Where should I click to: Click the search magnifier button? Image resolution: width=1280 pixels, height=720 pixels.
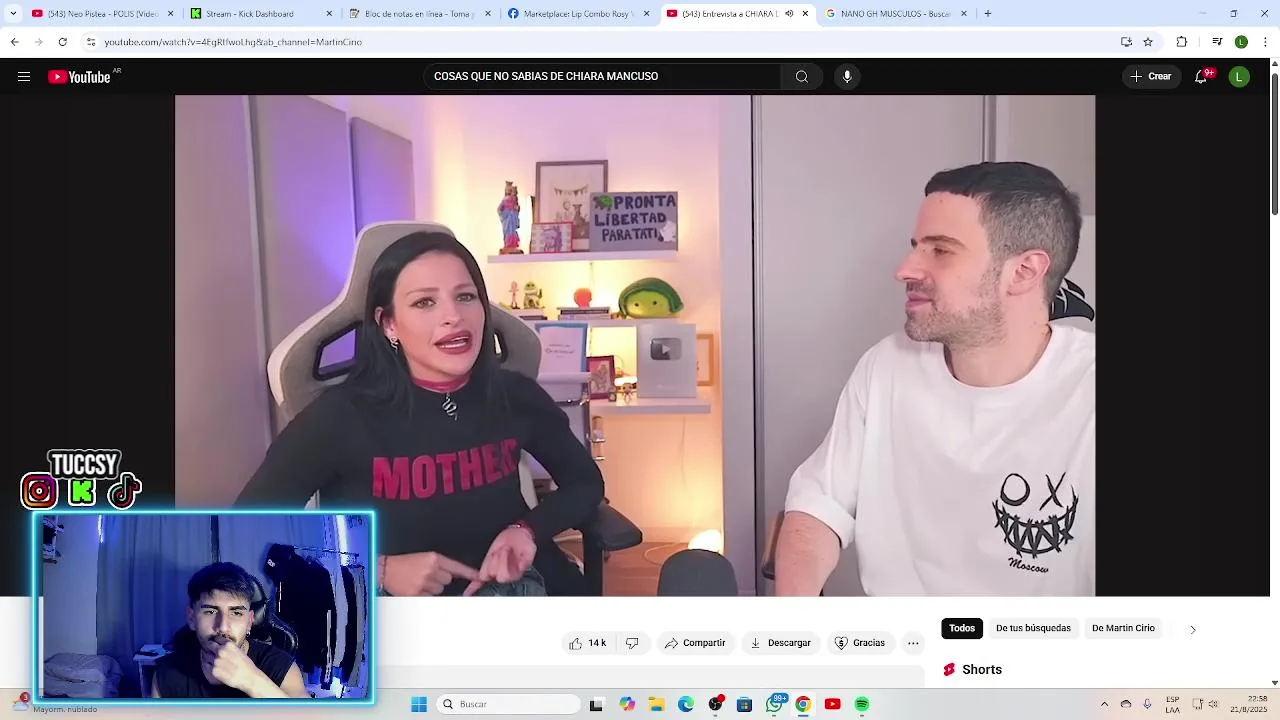coord(802,77)
